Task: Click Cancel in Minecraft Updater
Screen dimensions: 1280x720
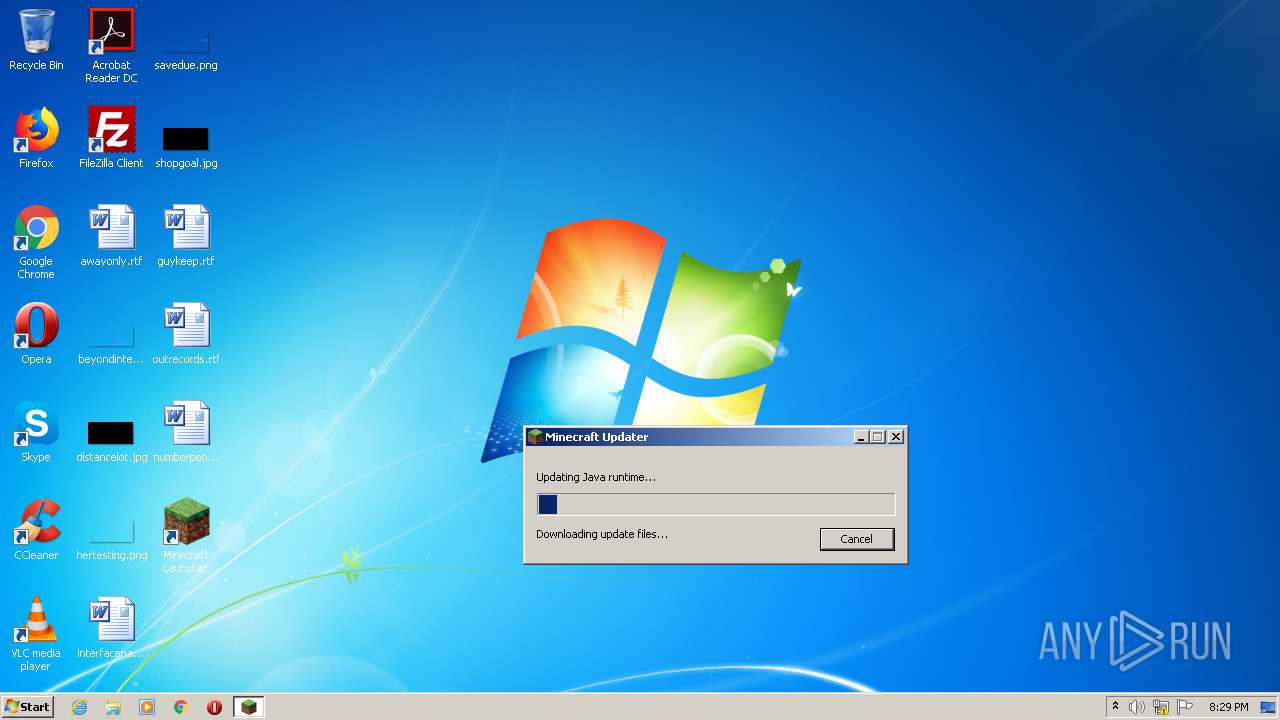Action: (857, 539)
